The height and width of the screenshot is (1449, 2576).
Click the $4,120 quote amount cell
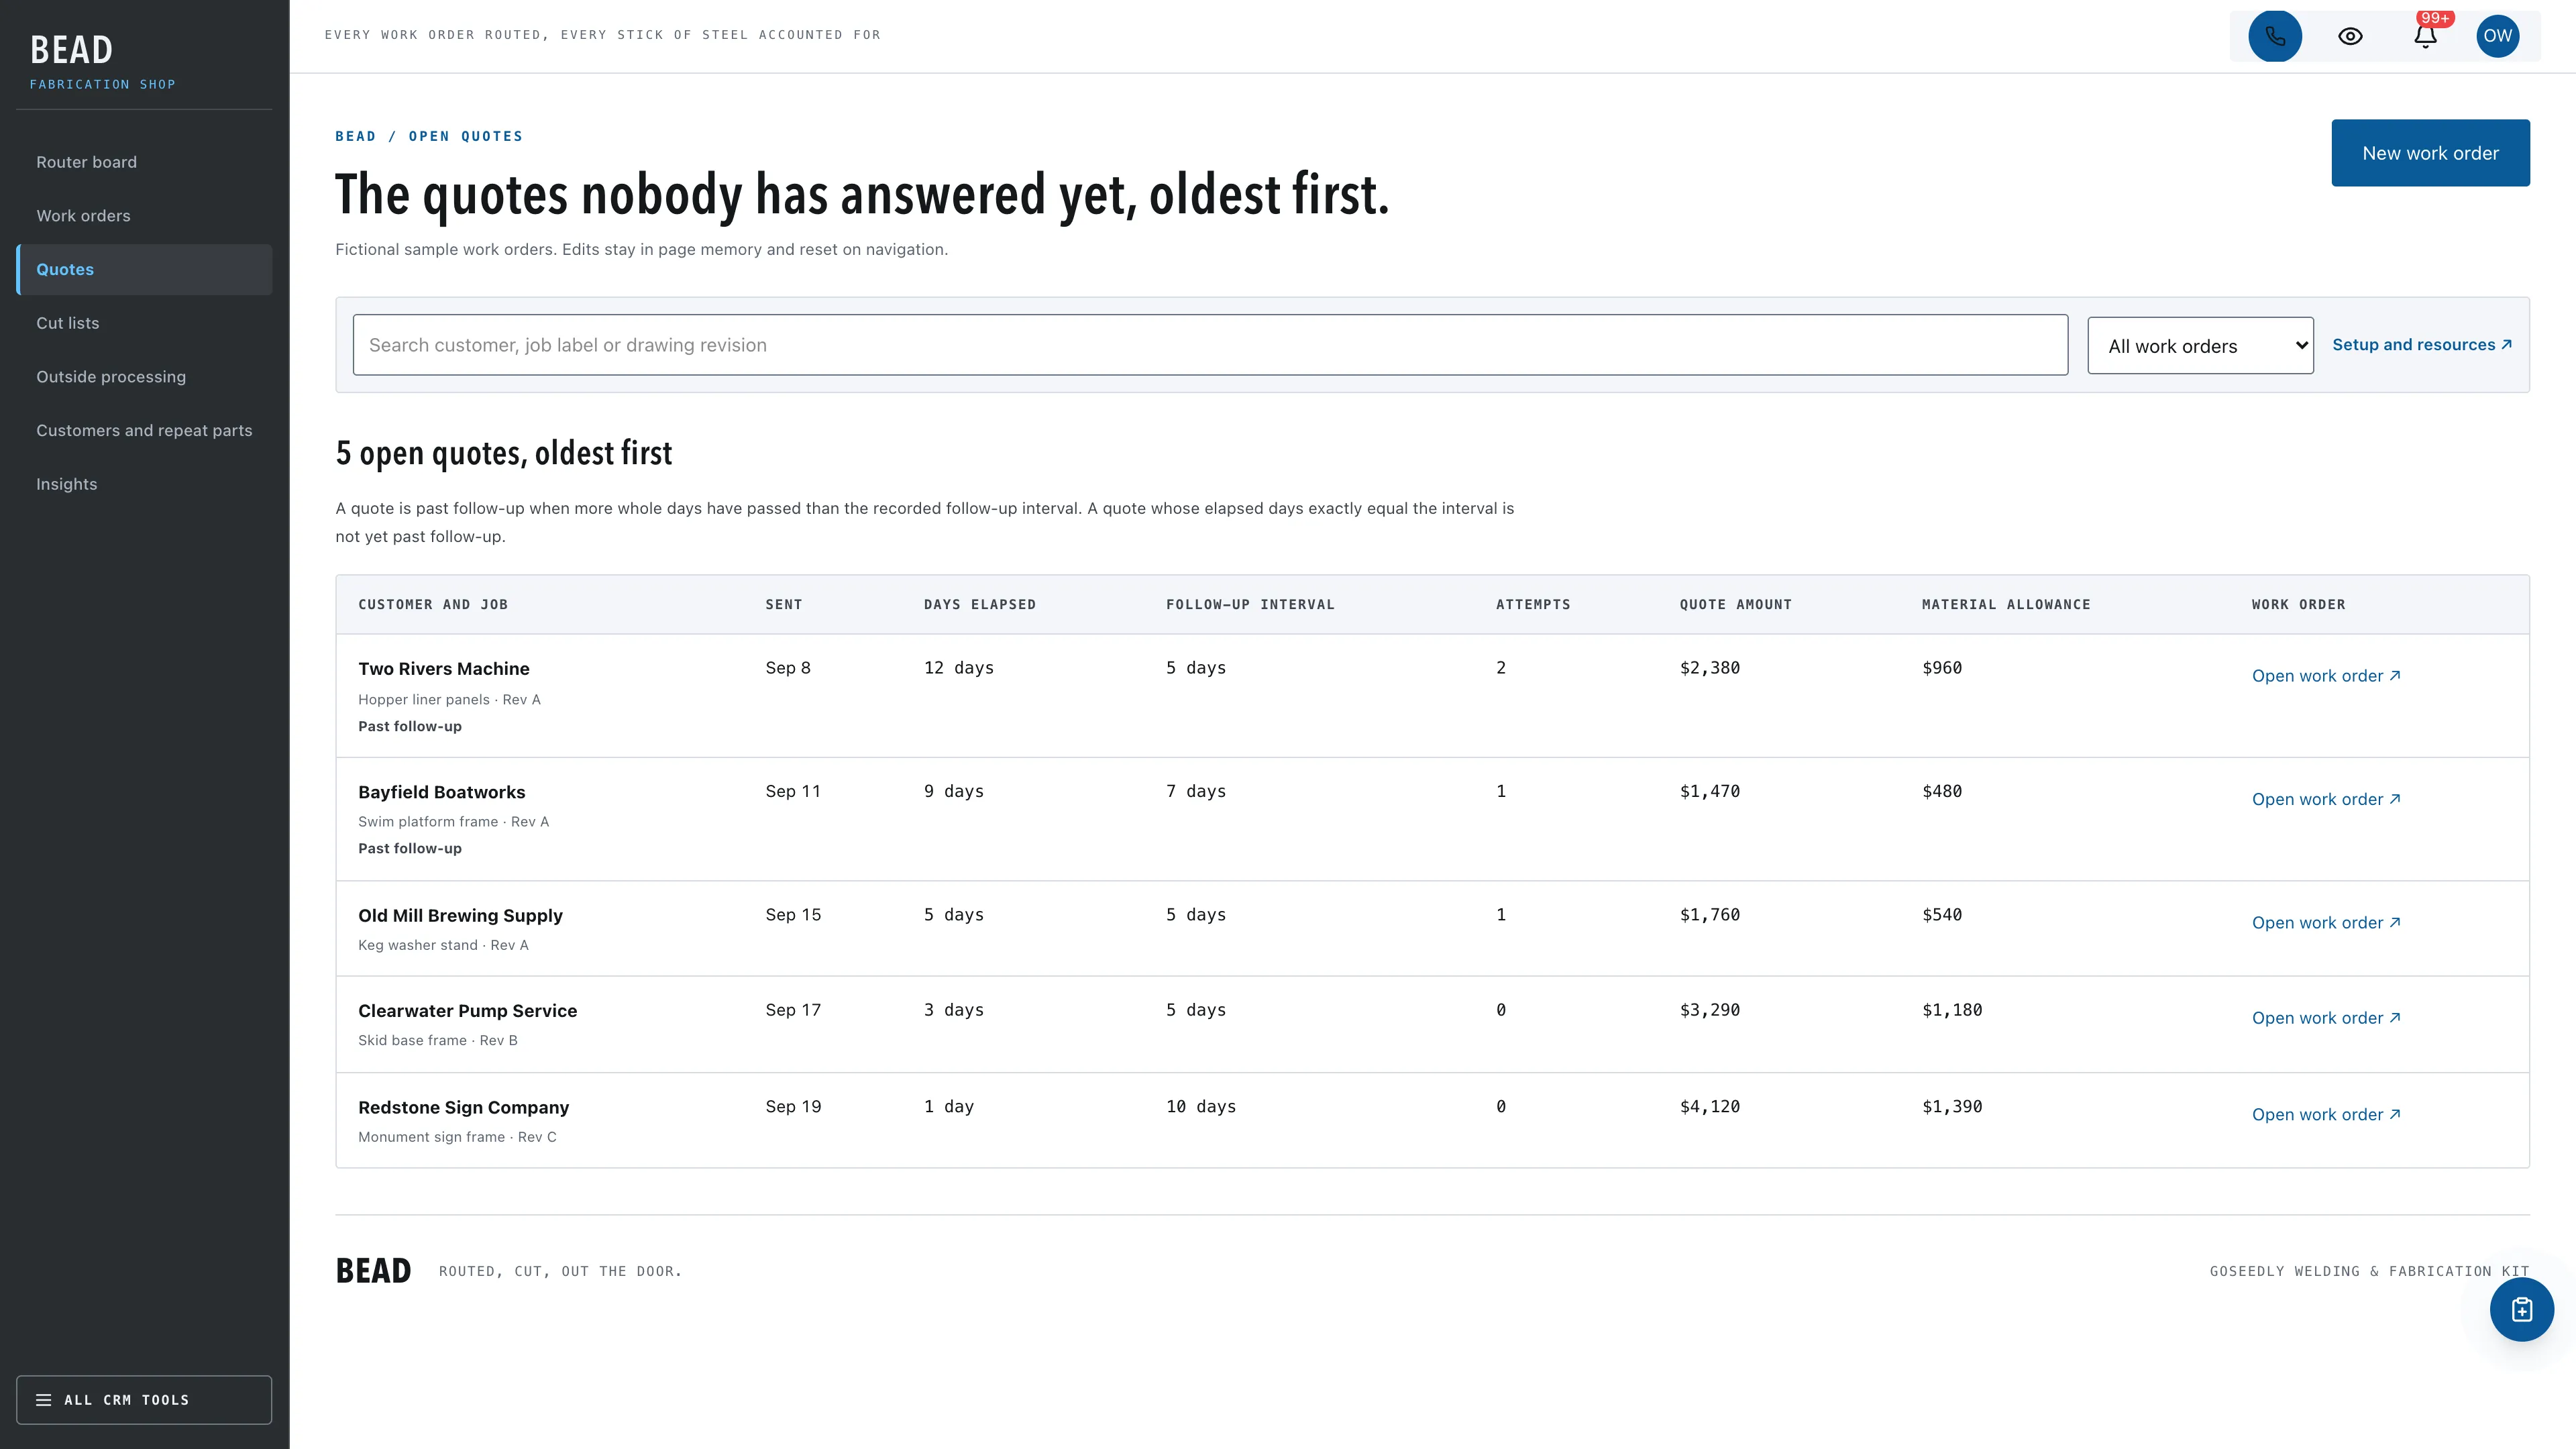coord(1709,1106)
